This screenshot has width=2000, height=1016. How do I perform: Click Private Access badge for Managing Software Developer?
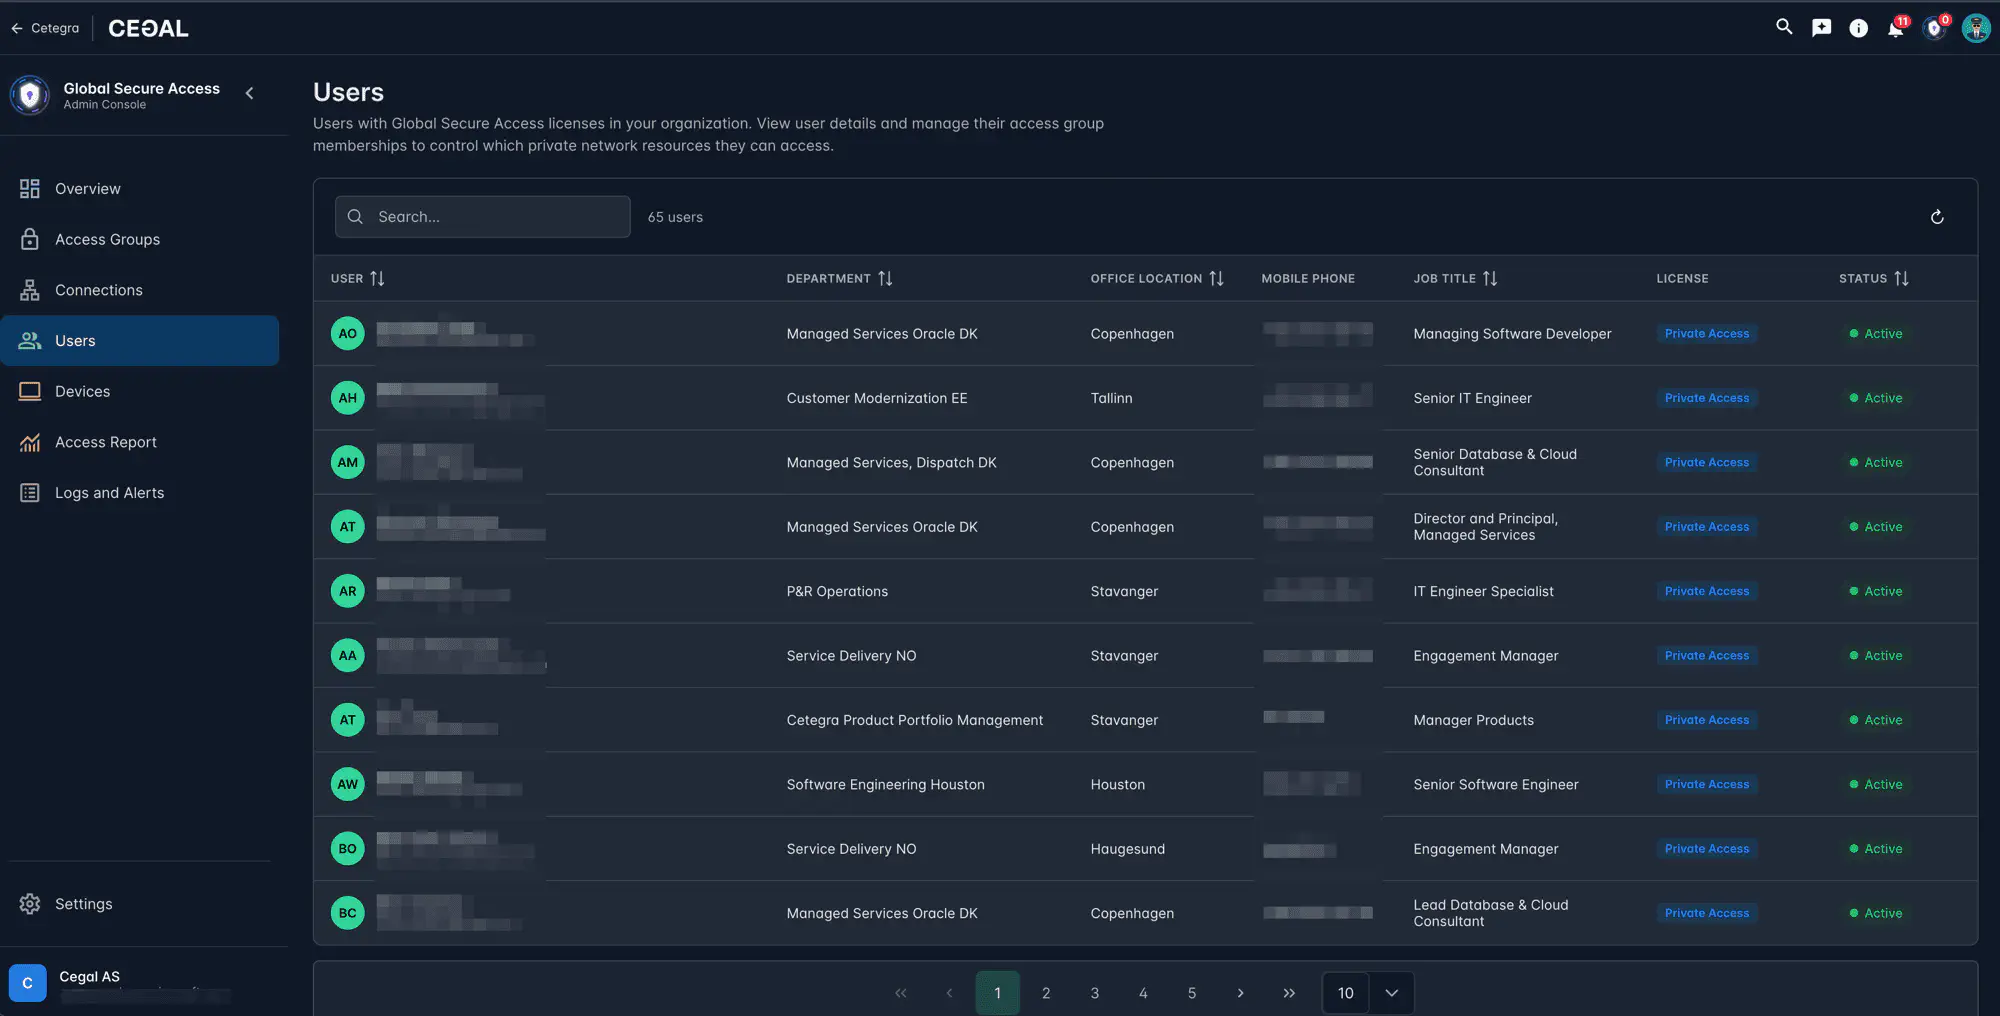click(x=1707, y=333)
